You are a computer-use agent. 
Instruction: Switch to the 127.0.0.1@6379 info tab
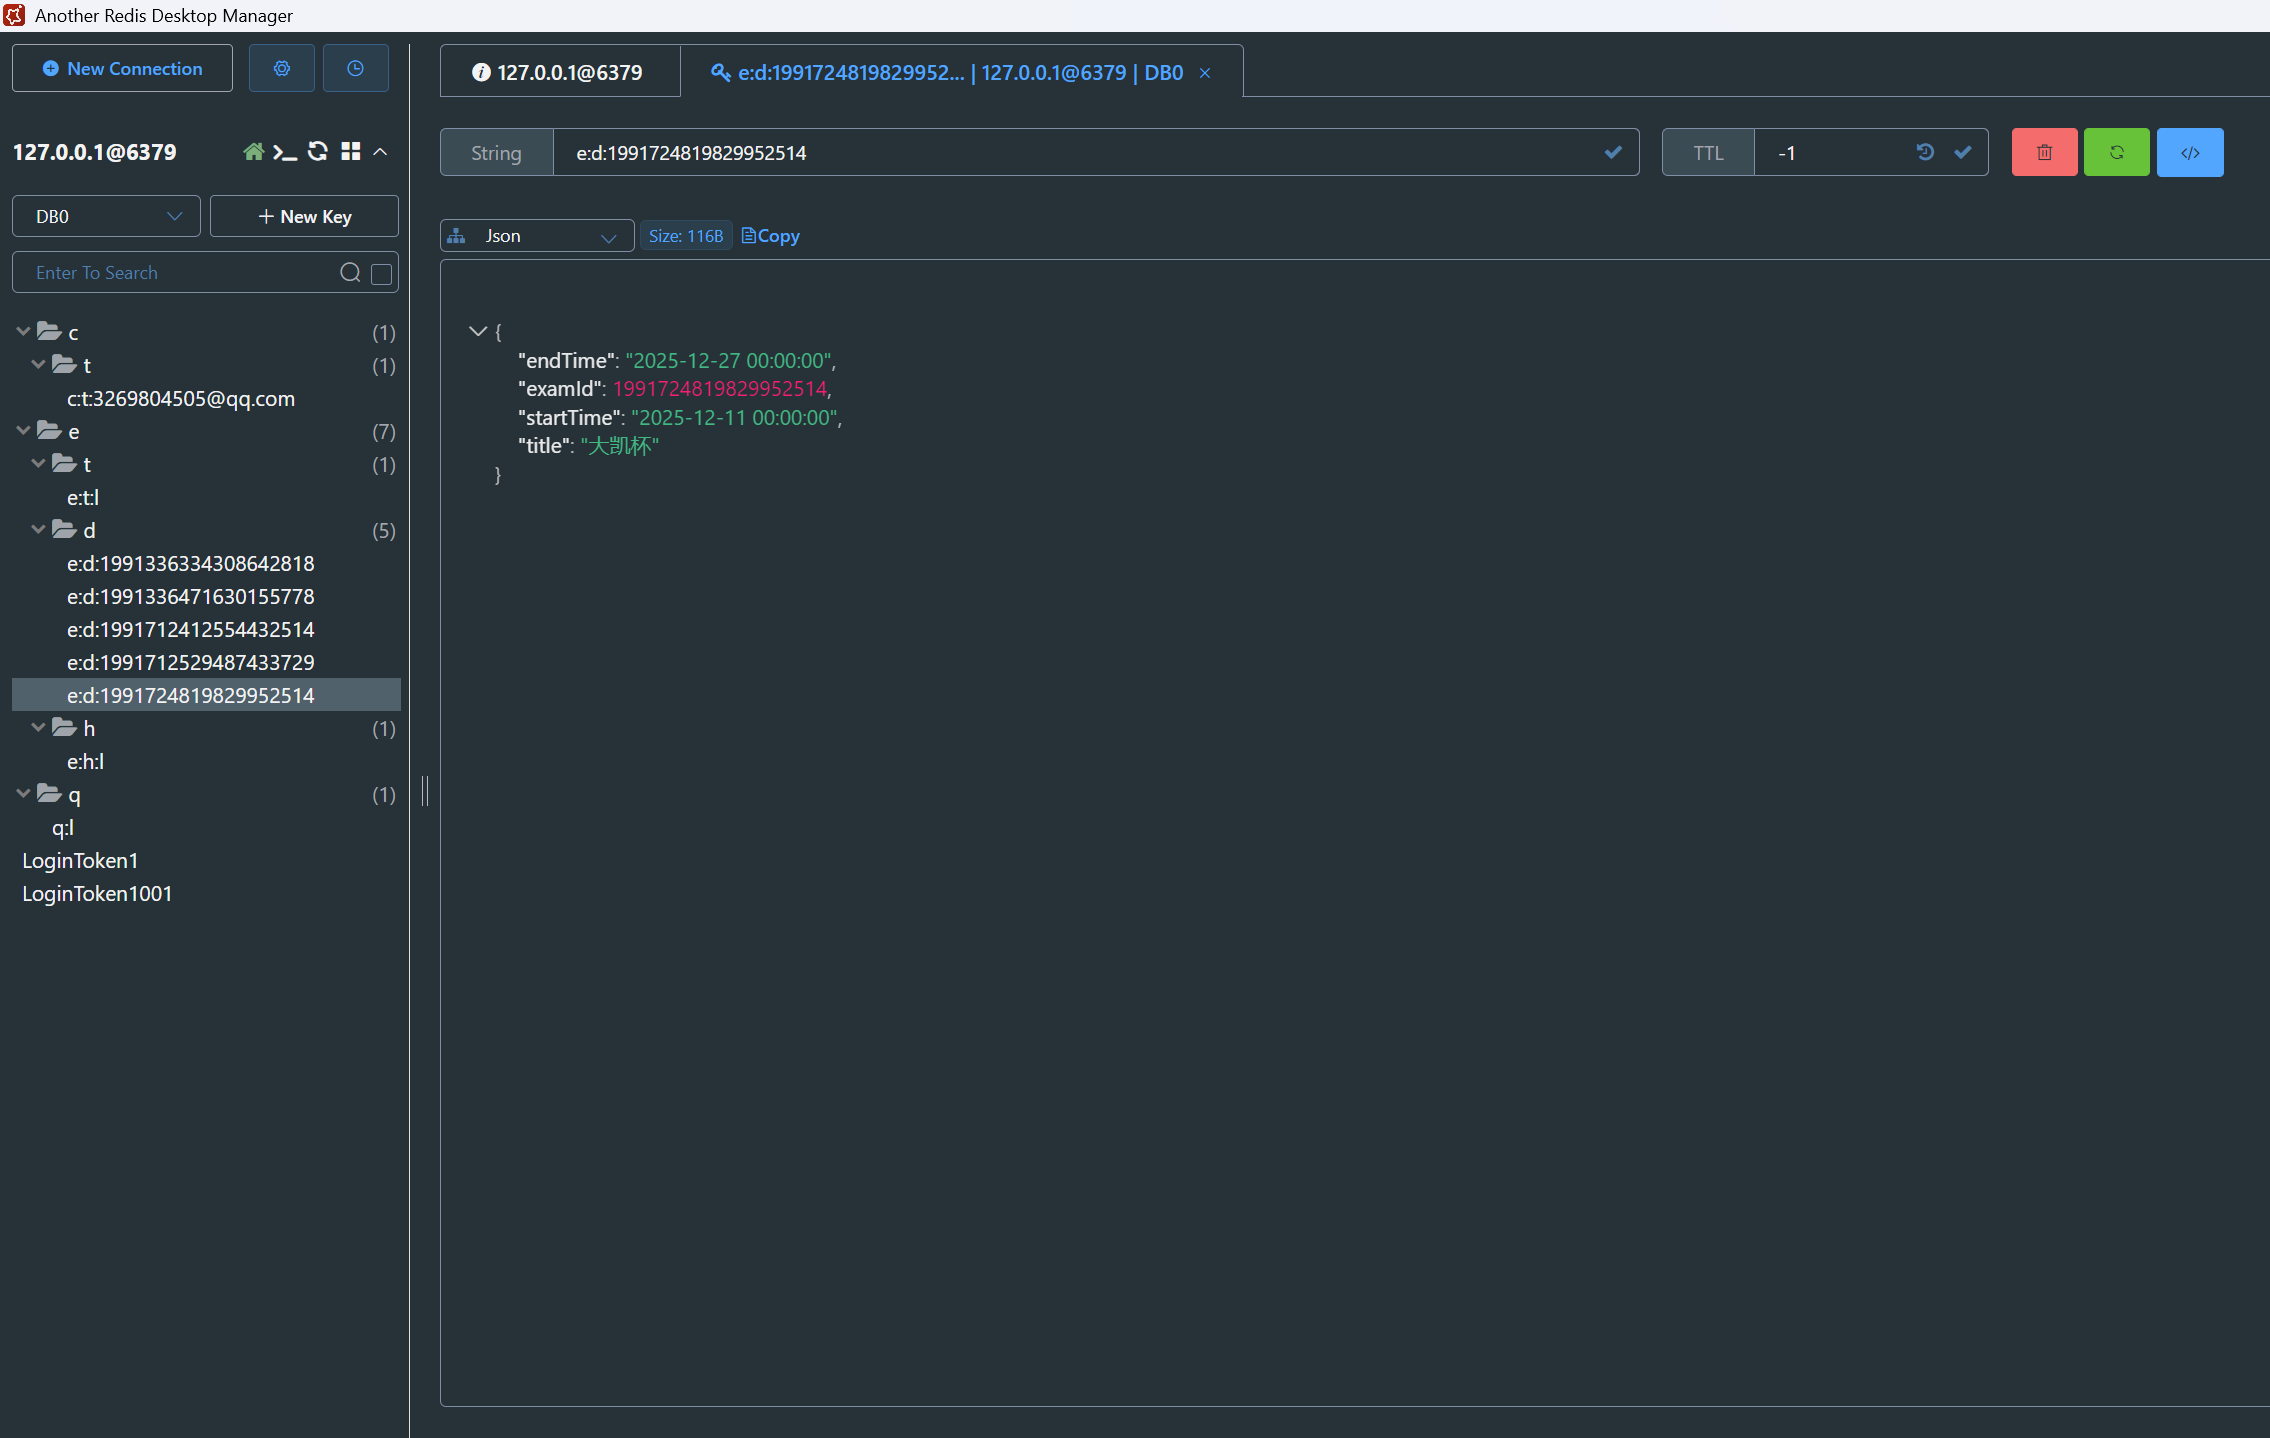pos(559,72)
